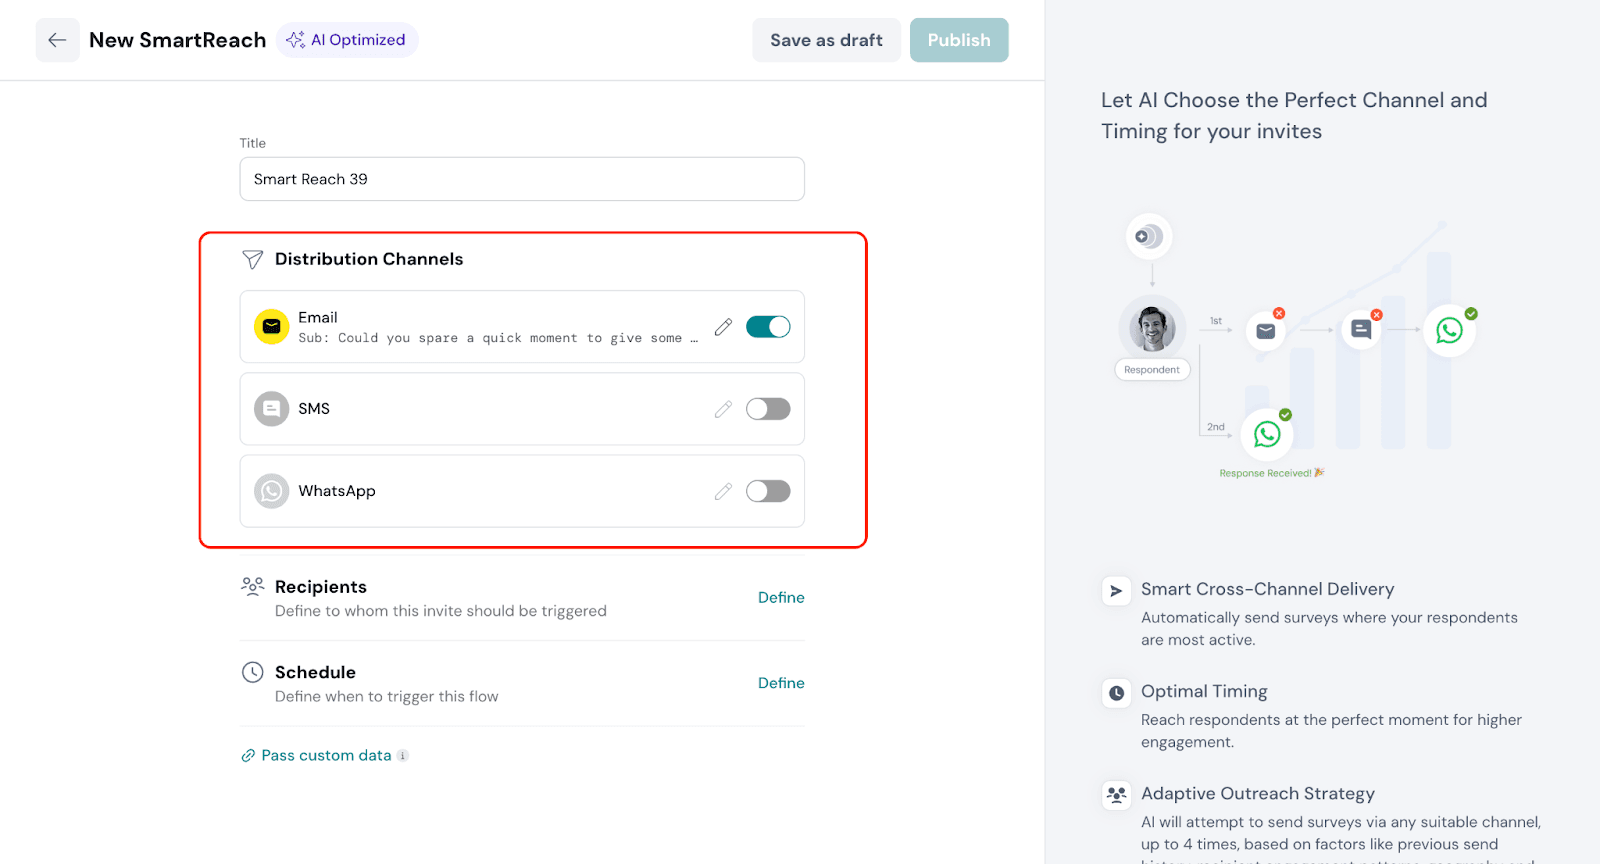Click the back arrow button
Image resolution: width=1600 pixels, height=864 pixels.
click(x=57, y=40)
